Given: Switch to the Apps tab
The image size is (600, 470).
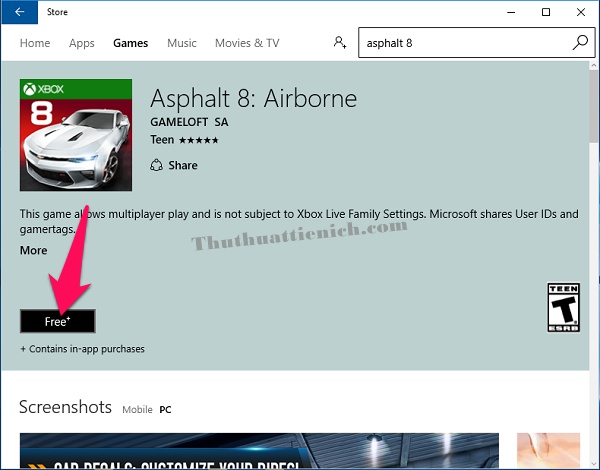Looking at the screenshot, I should click(x=82, y=43).
